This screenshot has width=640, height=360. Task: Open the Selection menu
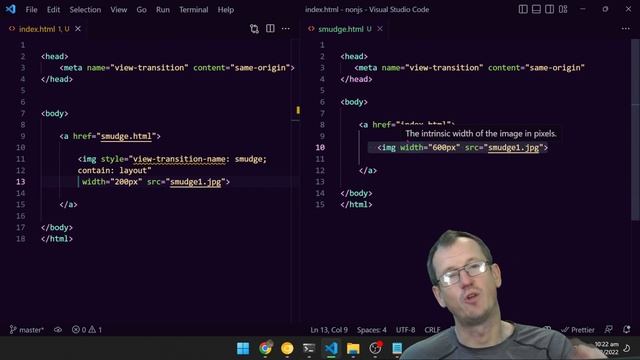85,9
